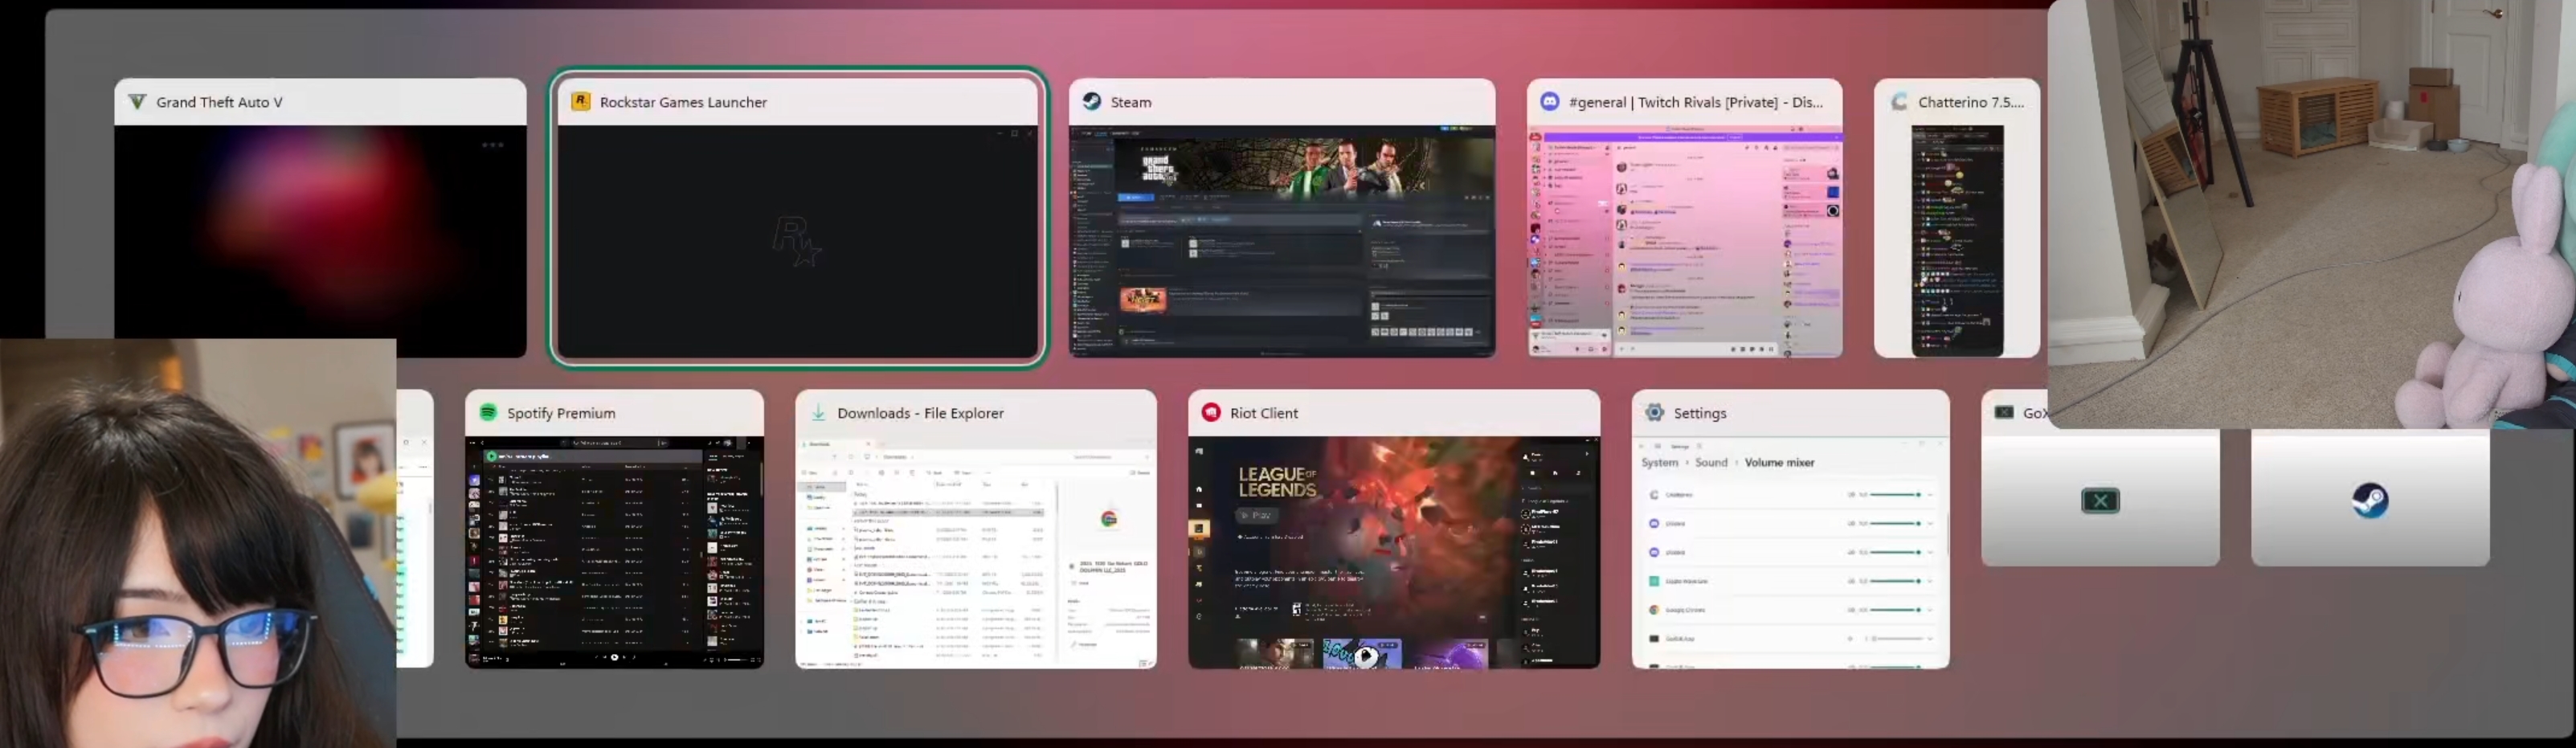Click the "Riot Client" title text

(x=1264, y=413)
